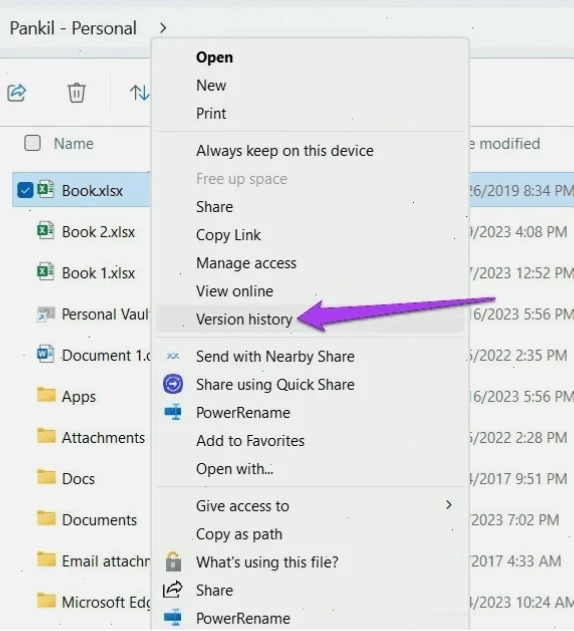The height and width of the screenshot is (631, 574).
Task: Choose Open with...
Action: tap(234, 469)
